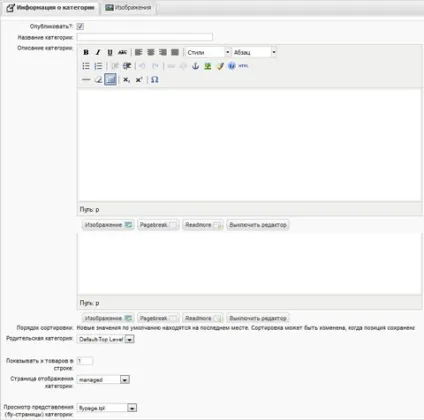
Task: Apply subscript formatting
Action: [126, 80]
